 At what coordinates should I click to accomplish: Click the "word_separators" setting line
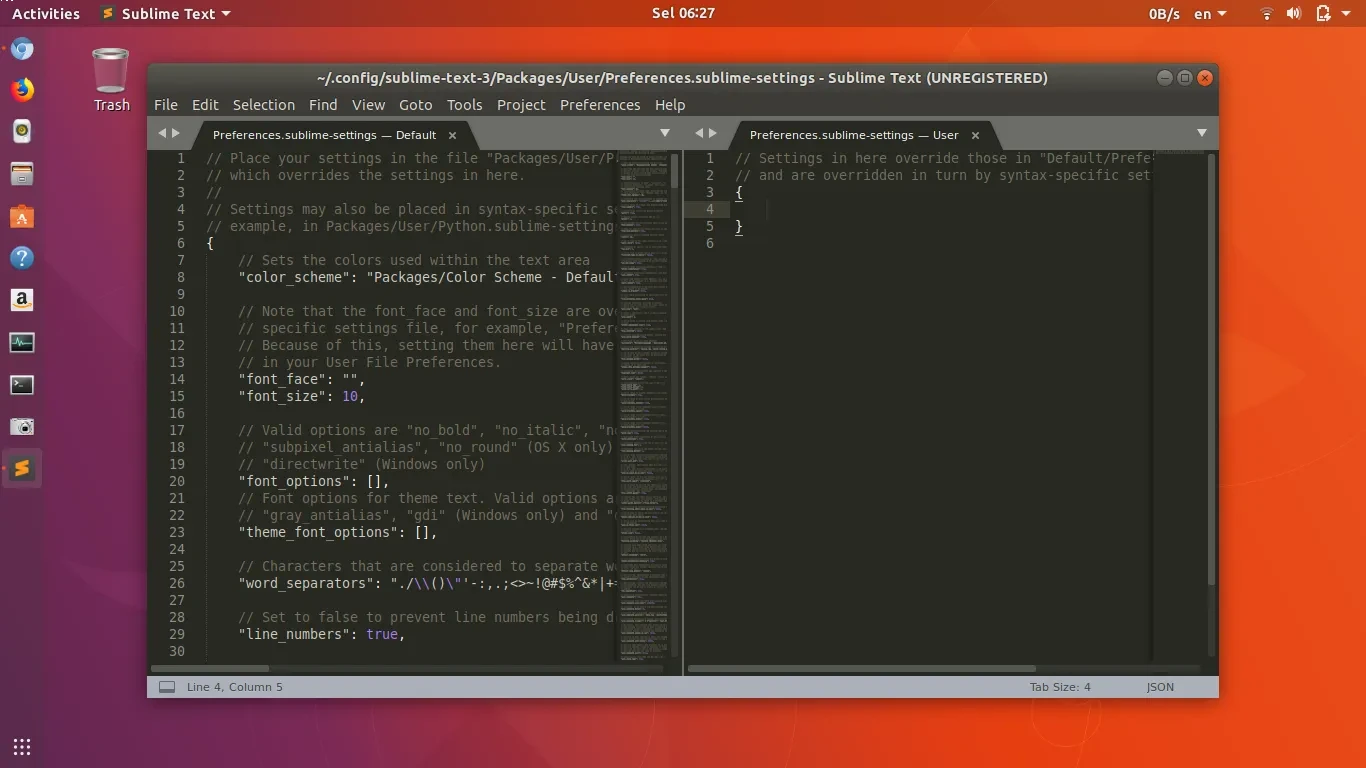(x=426, y=583)
